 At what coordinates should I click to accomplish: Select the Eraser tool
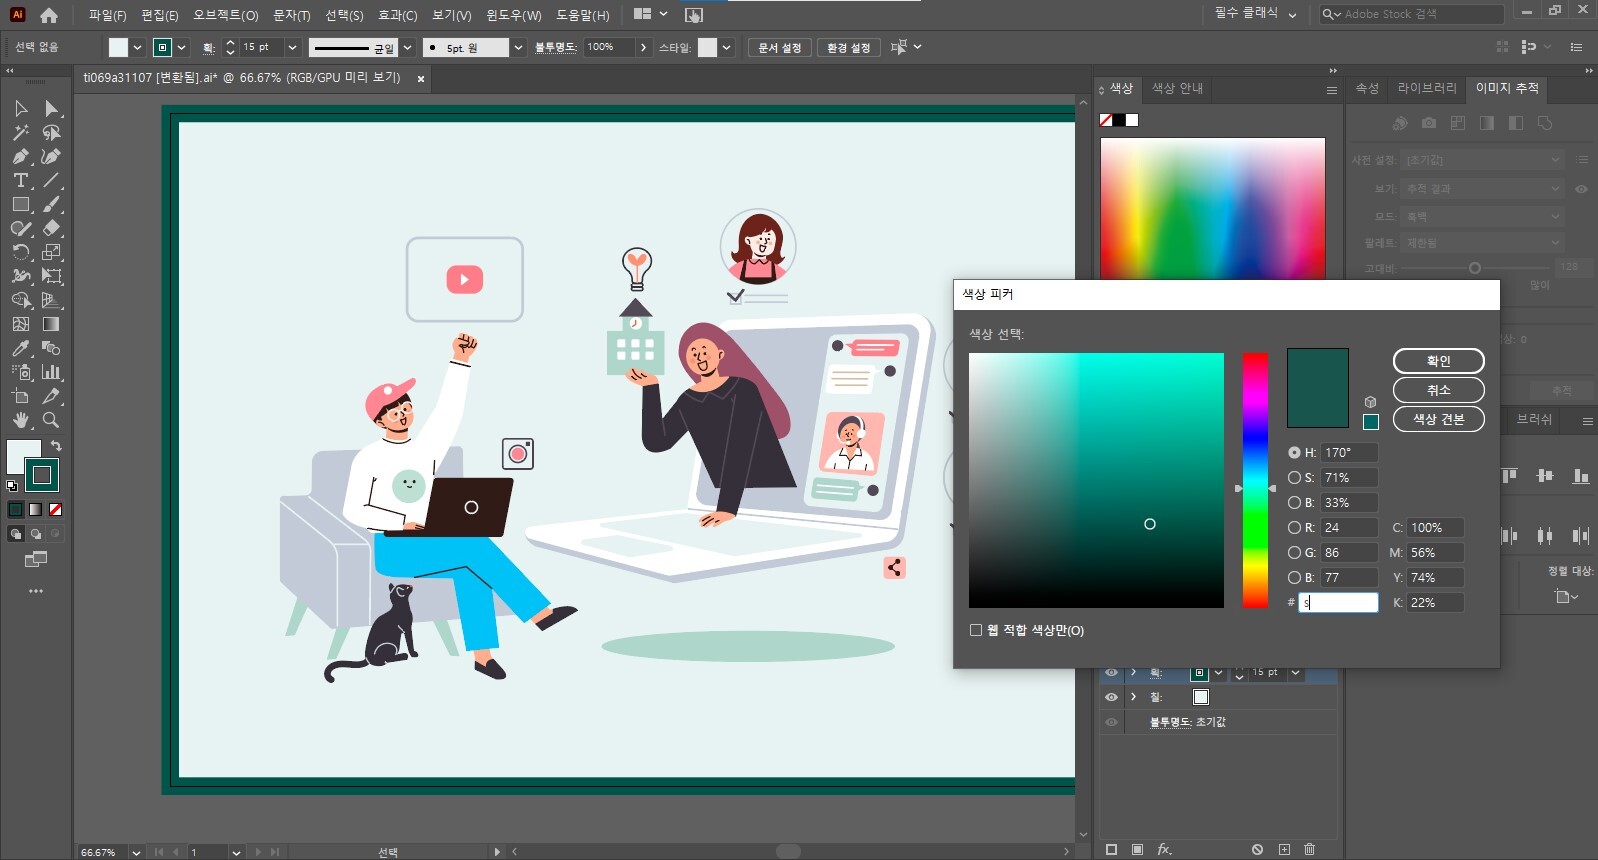pyautogui.click(x=51, y=229)
